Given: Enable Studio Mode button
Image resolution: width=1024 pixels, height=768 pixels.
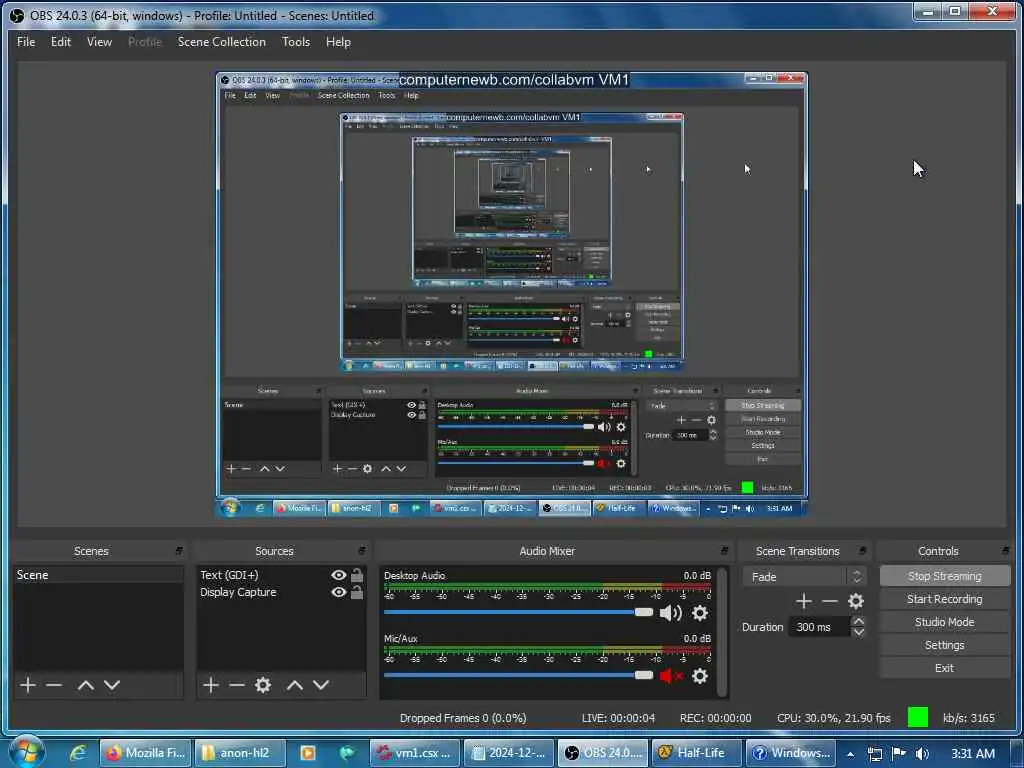Looking at the screenshot, I should tap(944, 622).
